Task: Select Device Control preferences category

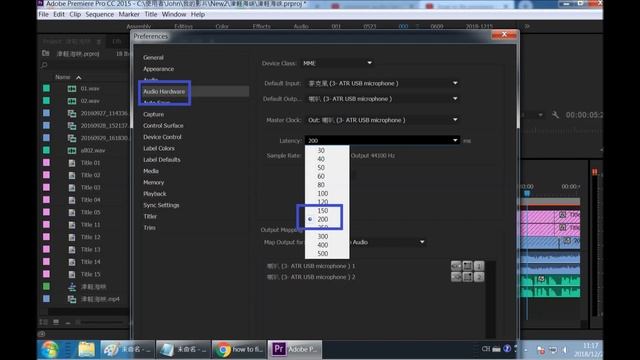Action: pyautogui.click(x=162, y=137)
